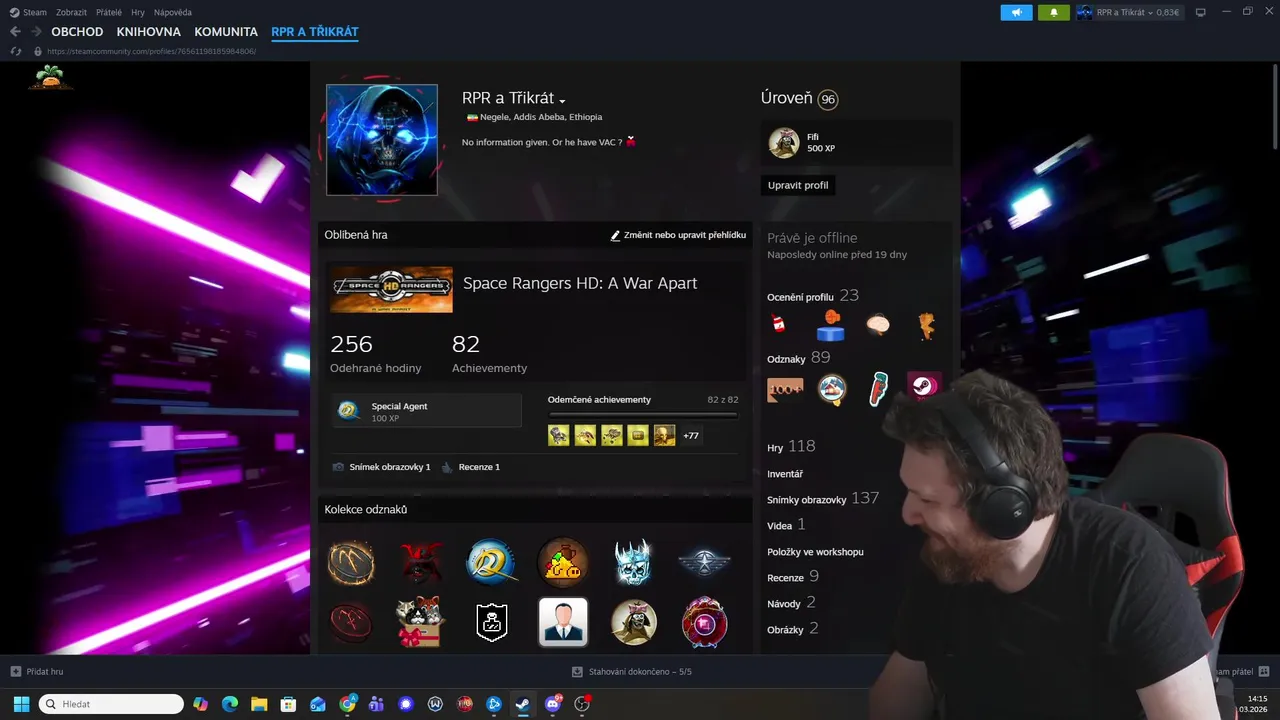Open the pixel treasure pile badge
Viewport: 1280px width, 720px height.
[563, 562]
